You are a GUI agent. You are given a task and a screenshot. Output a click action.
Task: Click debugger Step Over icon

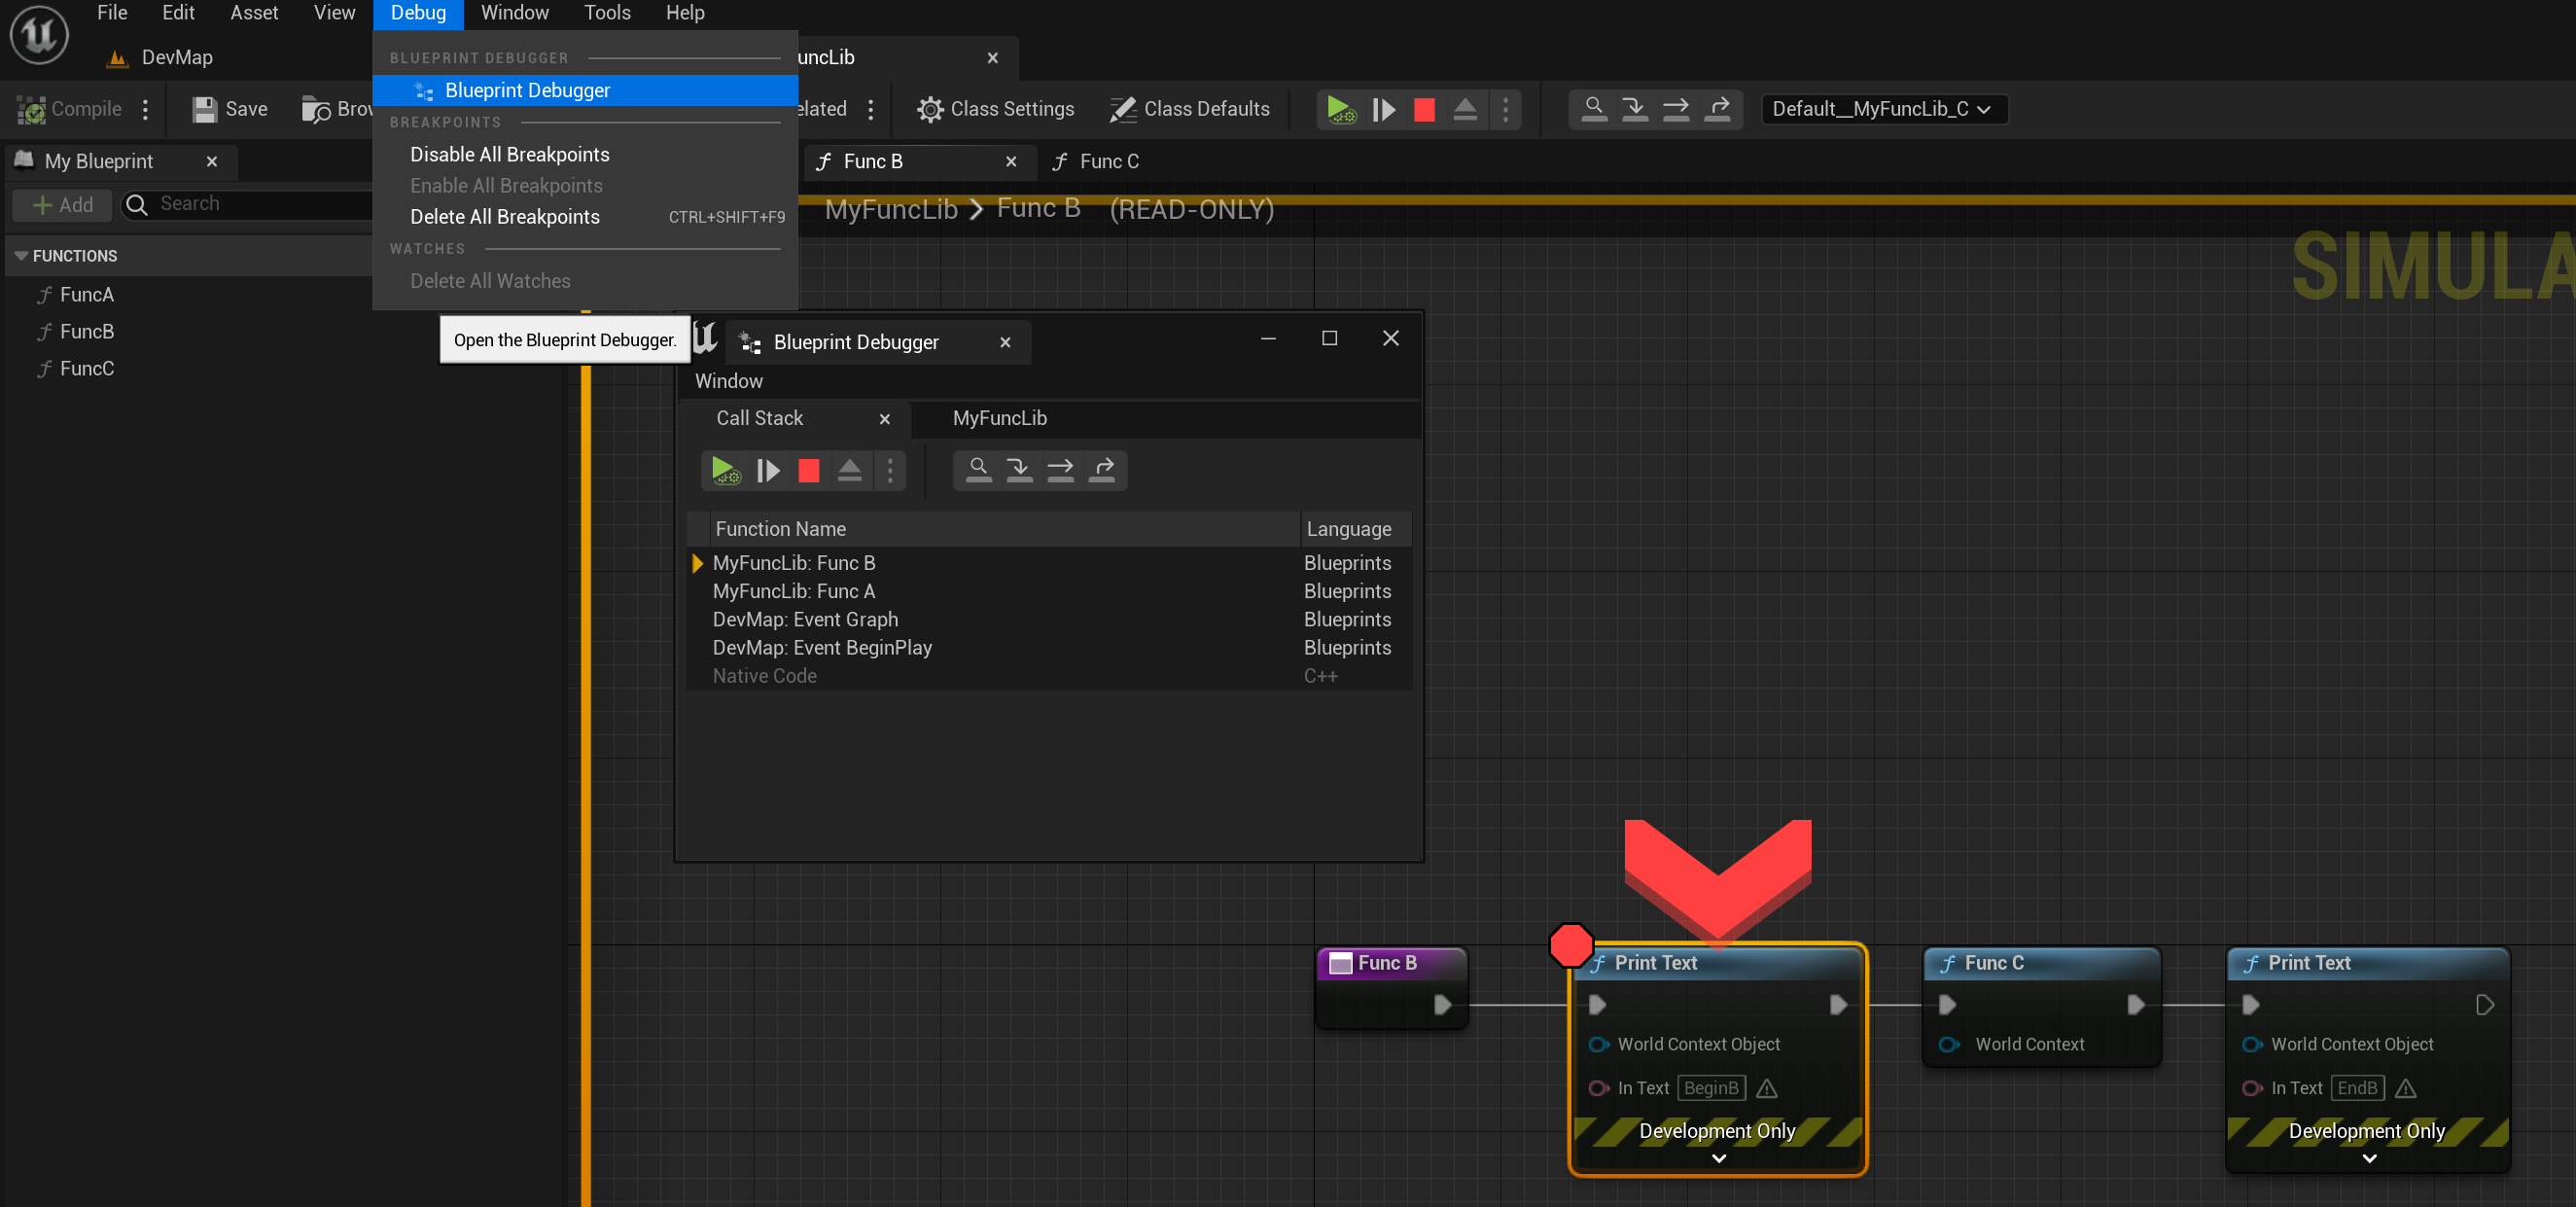pyautogui.click(x=1061, y=470)
